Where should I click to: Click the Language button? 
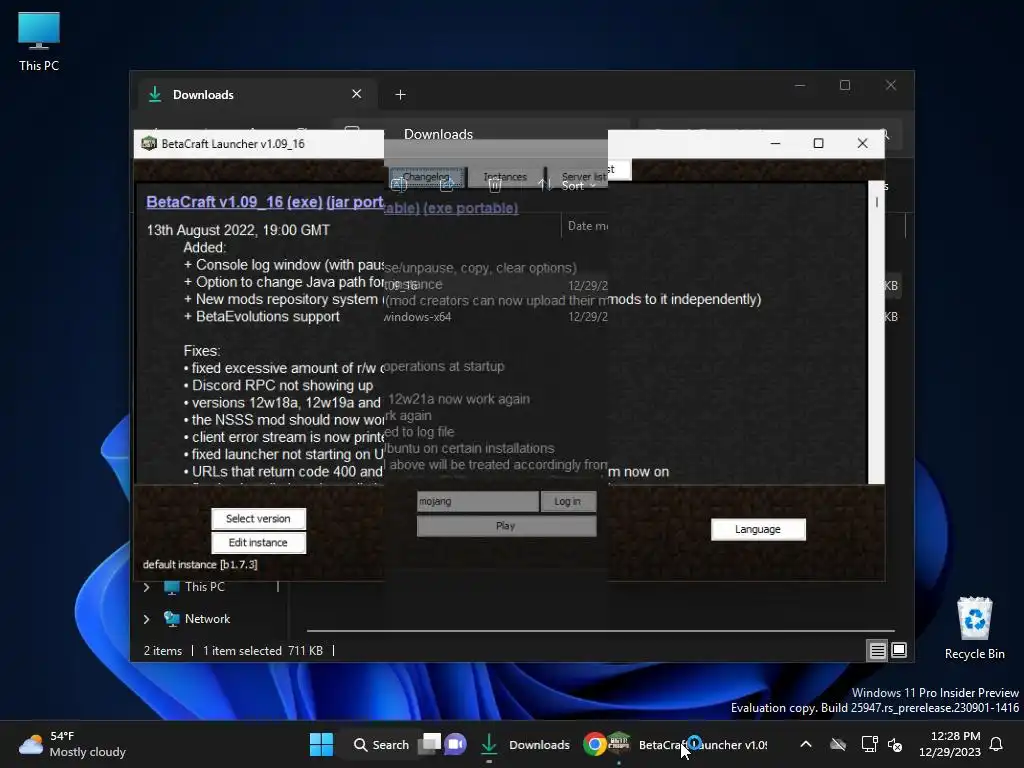758,530
